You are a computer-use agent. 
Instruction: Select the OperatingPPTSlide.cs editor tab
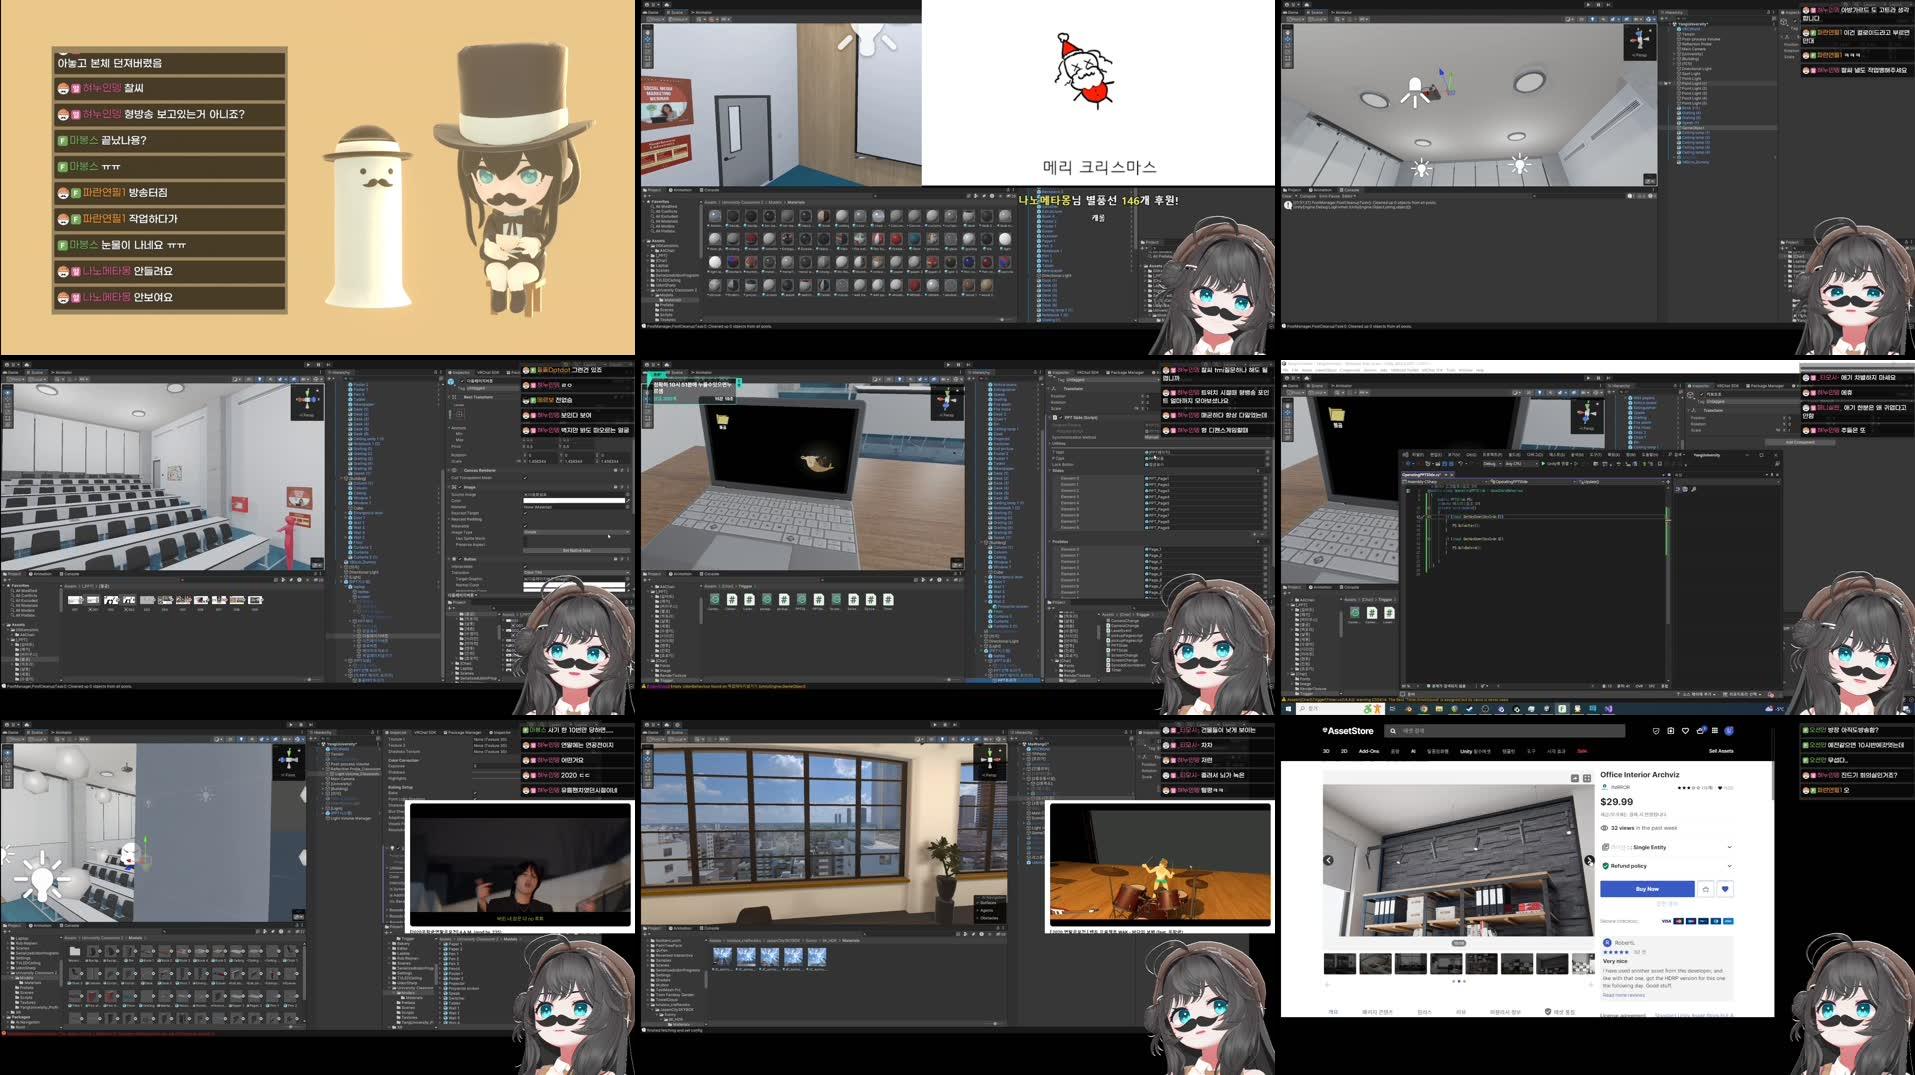coord(1421,474)
